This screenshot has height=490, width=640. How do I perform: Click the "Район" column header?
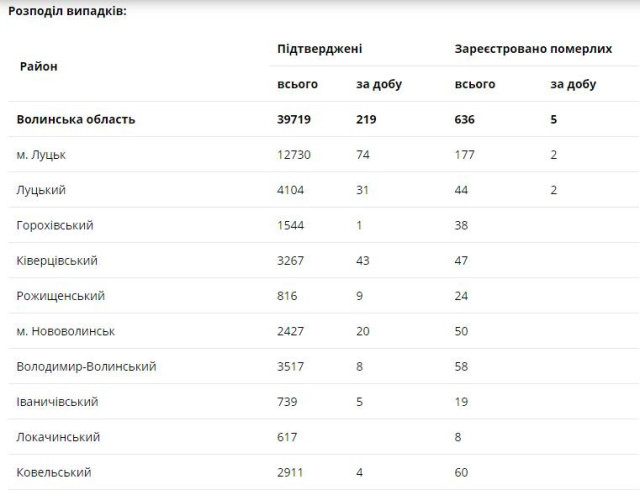tap(38, 66)
